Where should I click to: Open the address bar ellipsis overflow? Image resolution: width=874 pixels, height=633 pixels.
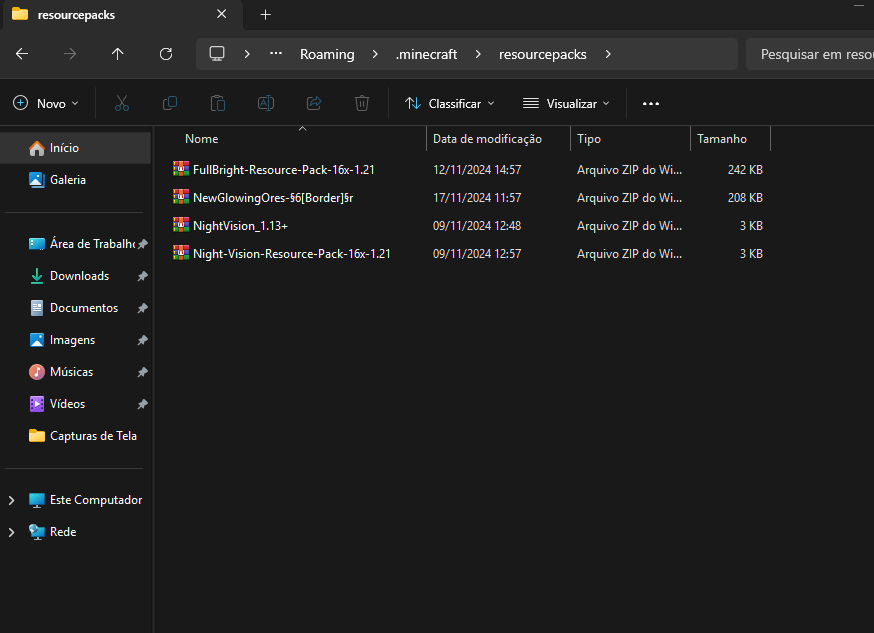pyautogui.click(x=276, y=54)
